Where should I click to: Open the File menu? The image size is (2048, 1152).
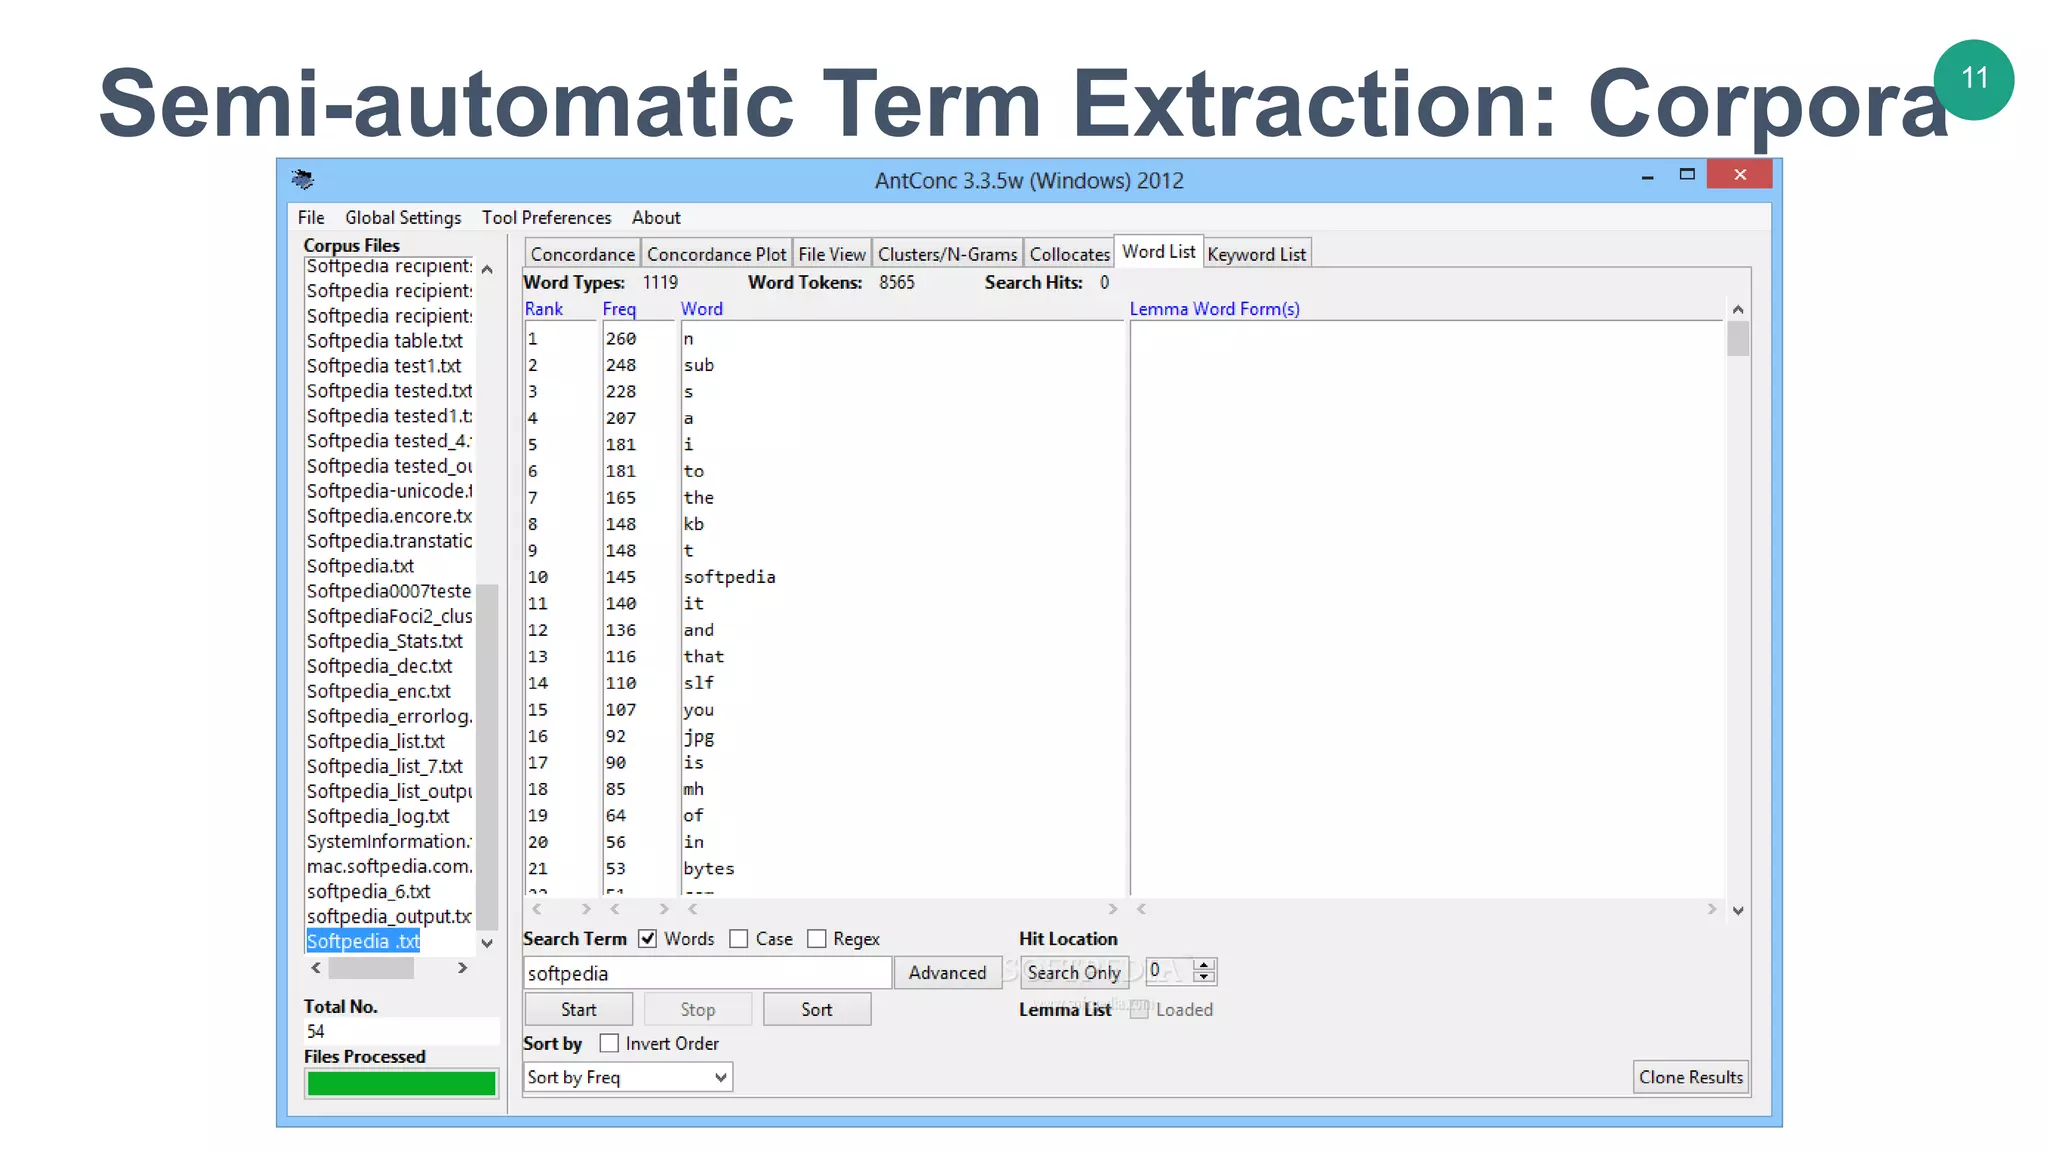[311, 217]
